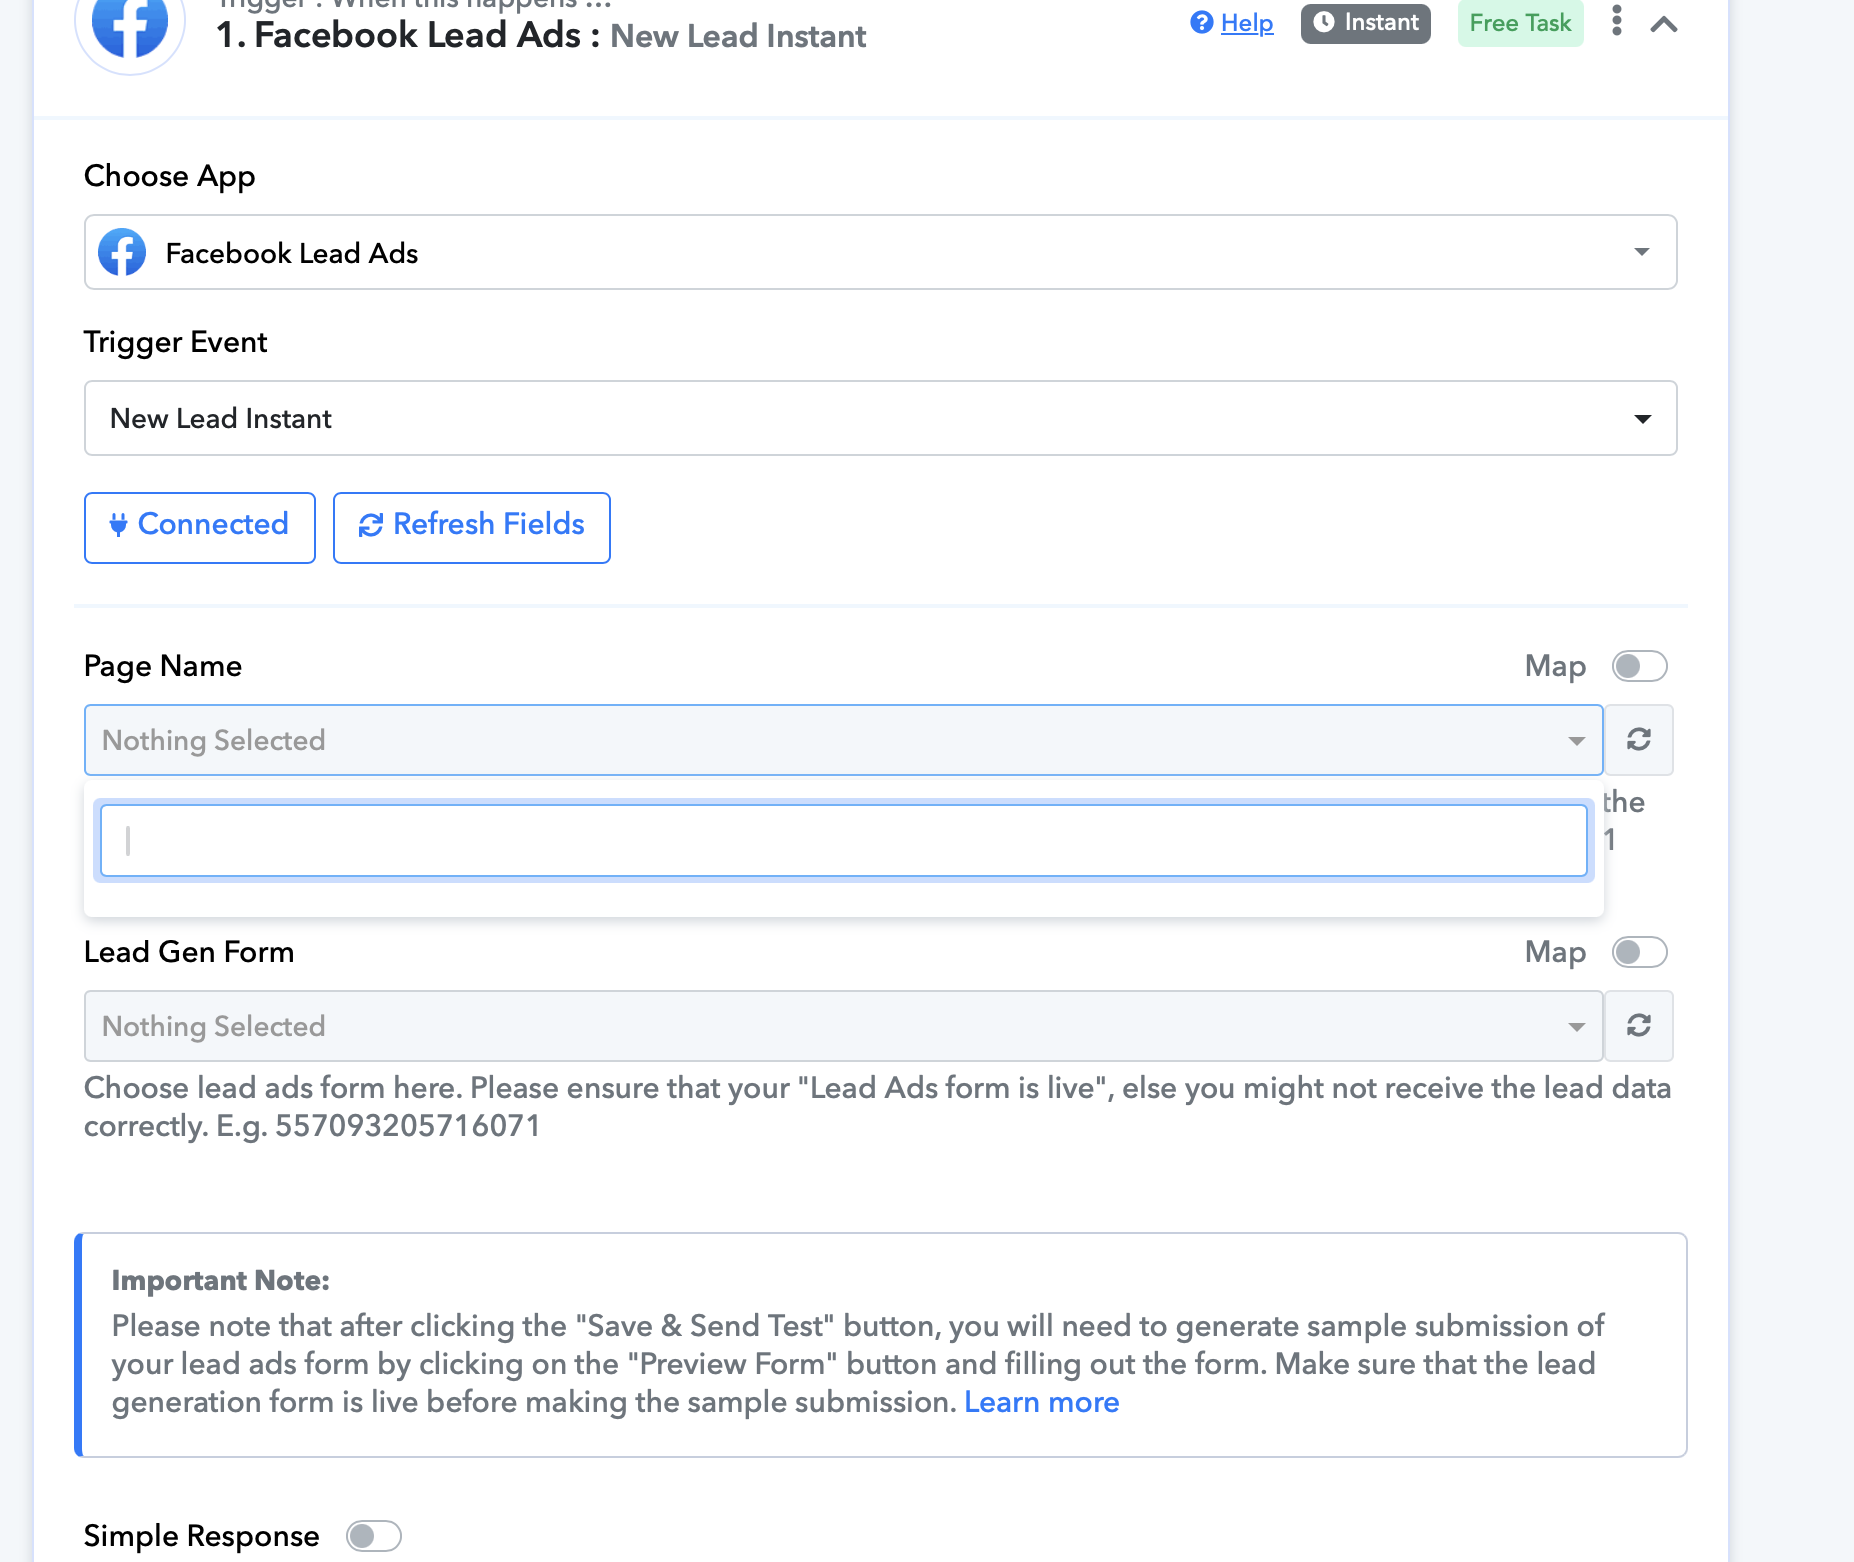Screen dimensions: 1854x1562
Task: Open the three-dot options menu
Action: tap(1617, 21)
